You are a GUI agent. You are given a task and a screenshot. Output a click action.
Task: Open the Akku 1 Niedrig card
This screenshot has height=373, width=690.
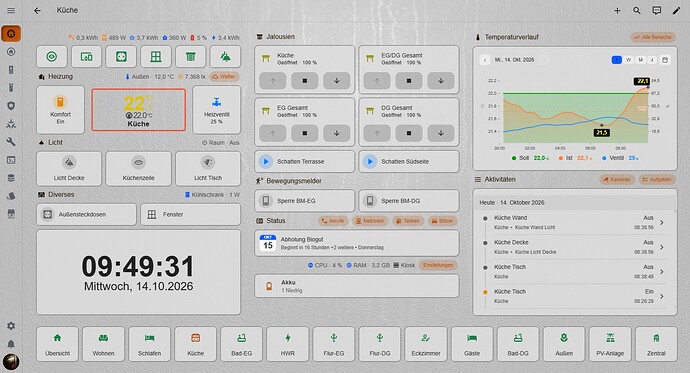click(356, 286)
